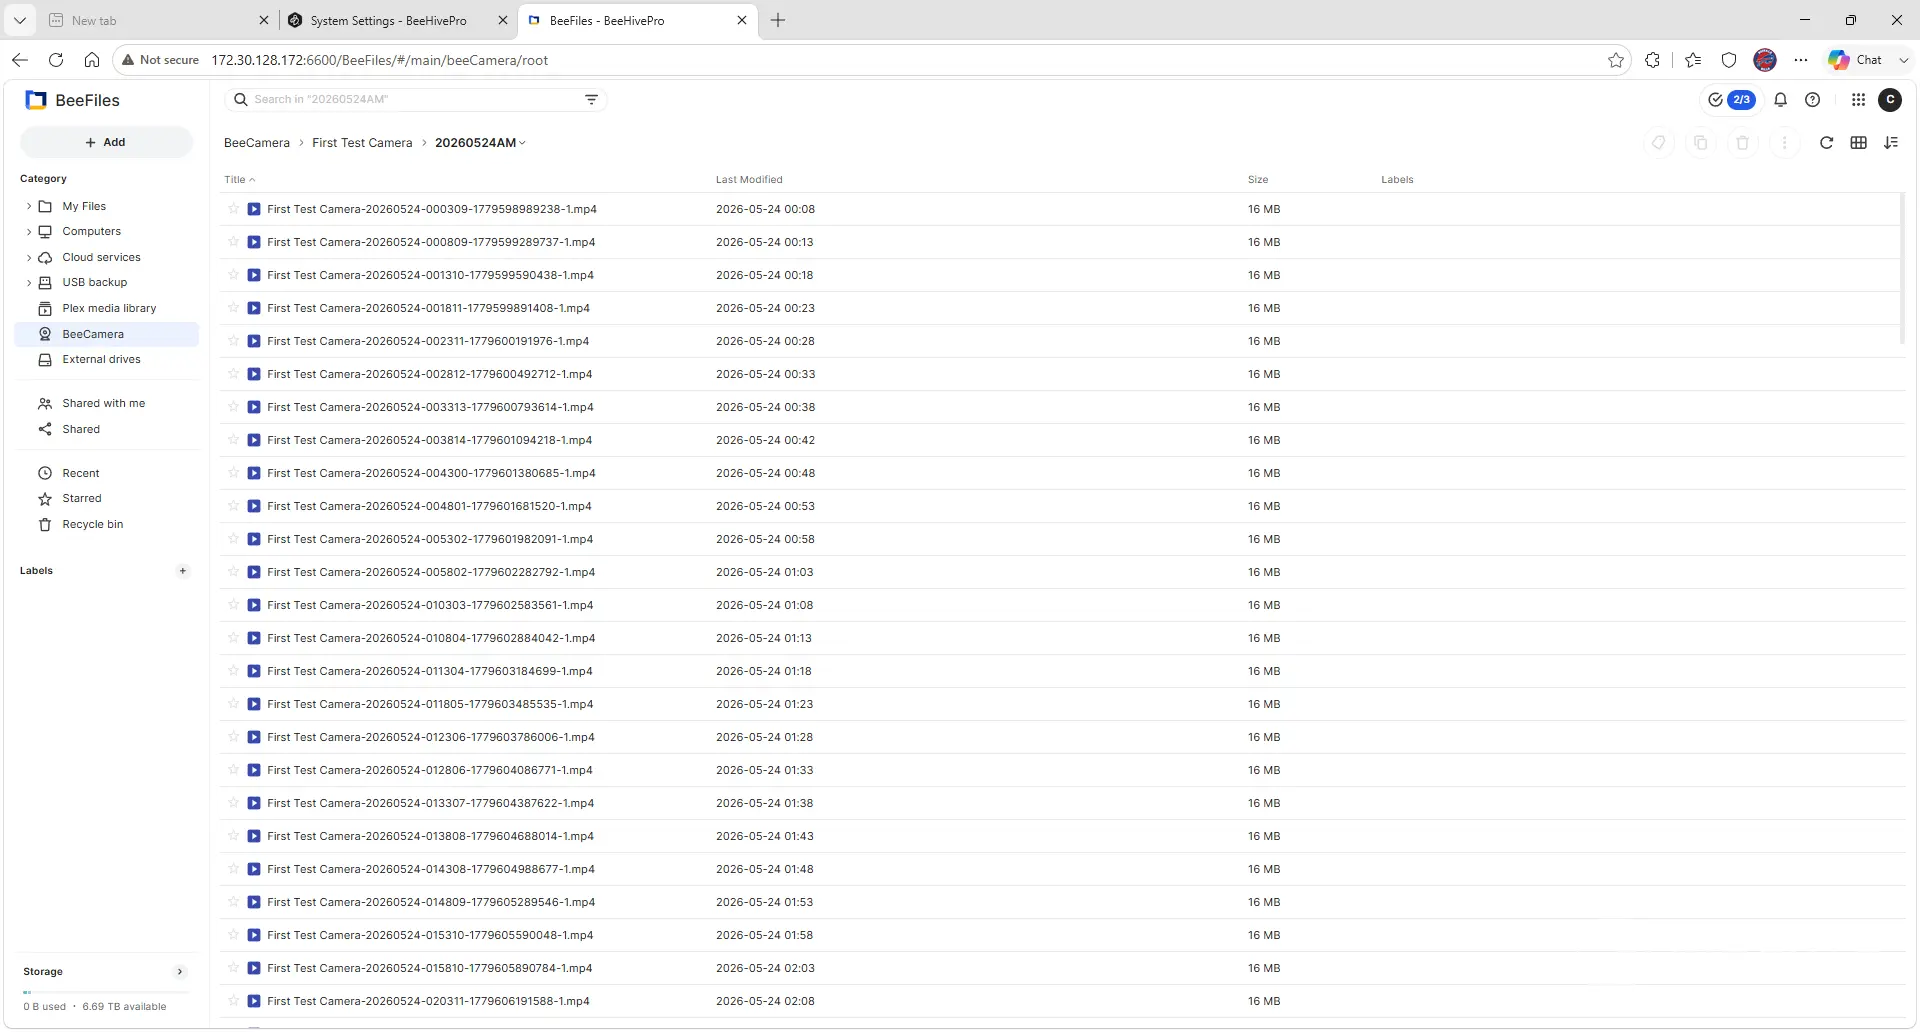Open the apps grid launcher
This screenshot has width=1920, height=1032.
click(x=1858, y=100)
